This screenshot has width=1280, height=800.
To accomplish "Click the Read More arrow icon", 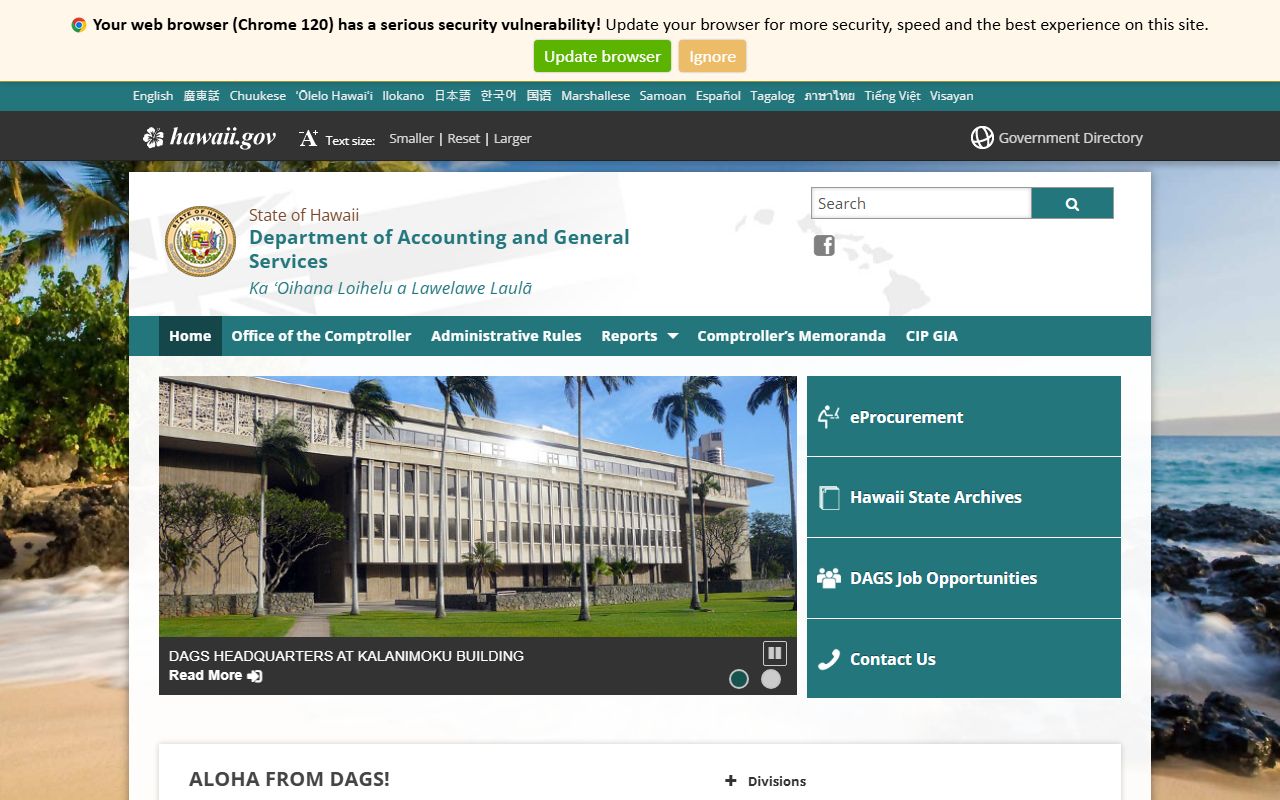I will point(255,676).
